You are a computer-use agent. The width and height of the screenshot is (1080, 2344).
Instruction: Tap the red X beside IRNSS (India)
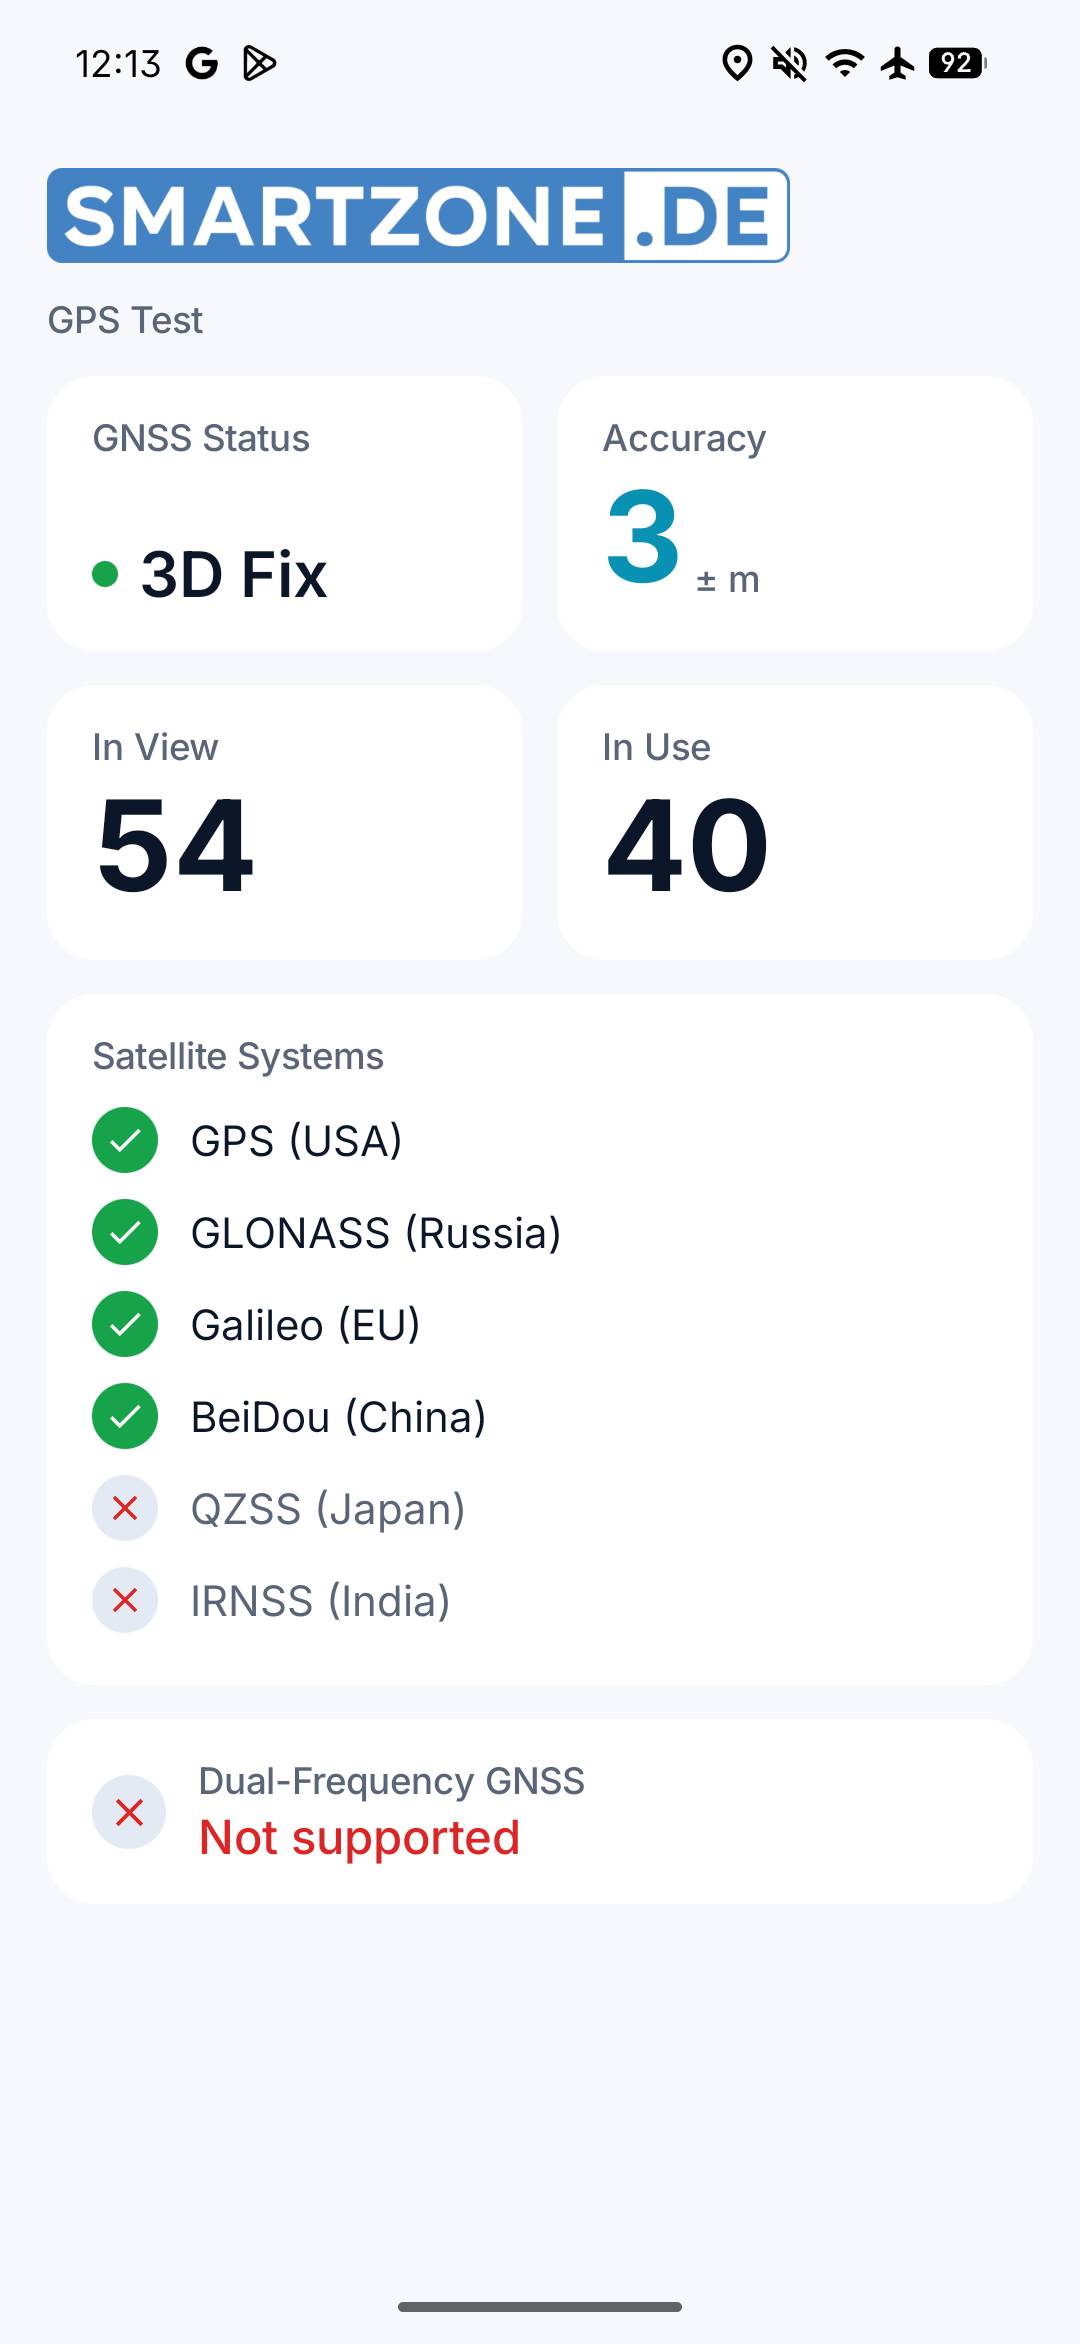(x=125, y=1600)
